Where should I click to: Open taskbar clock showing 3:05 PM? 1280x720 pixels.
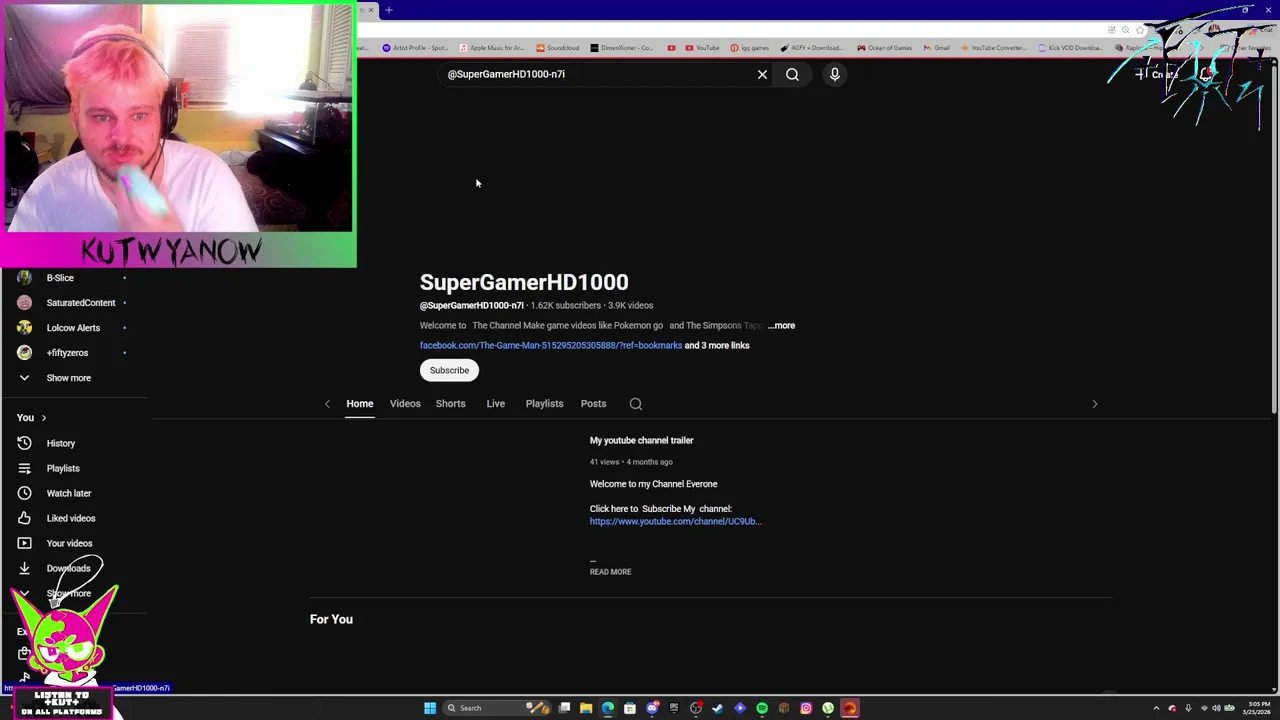(x=1257, y=708)
